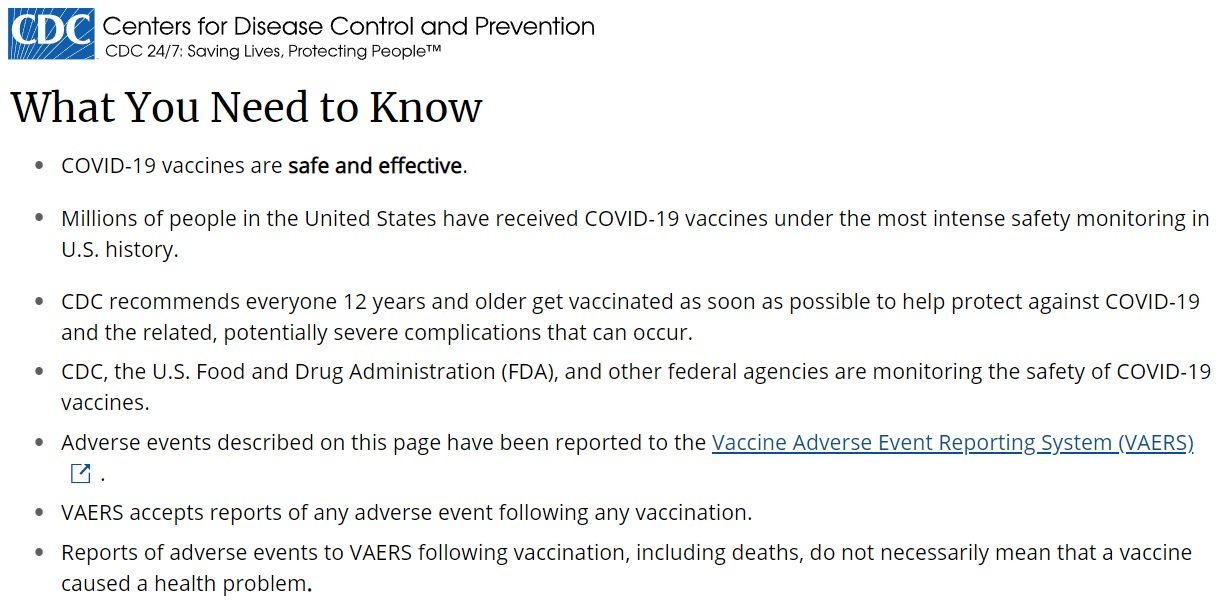This screenshot has height=610, width=1227.
Task: Click the 'CDC 24/7: Saving Lives' tagline
Action: coord(273,50)
